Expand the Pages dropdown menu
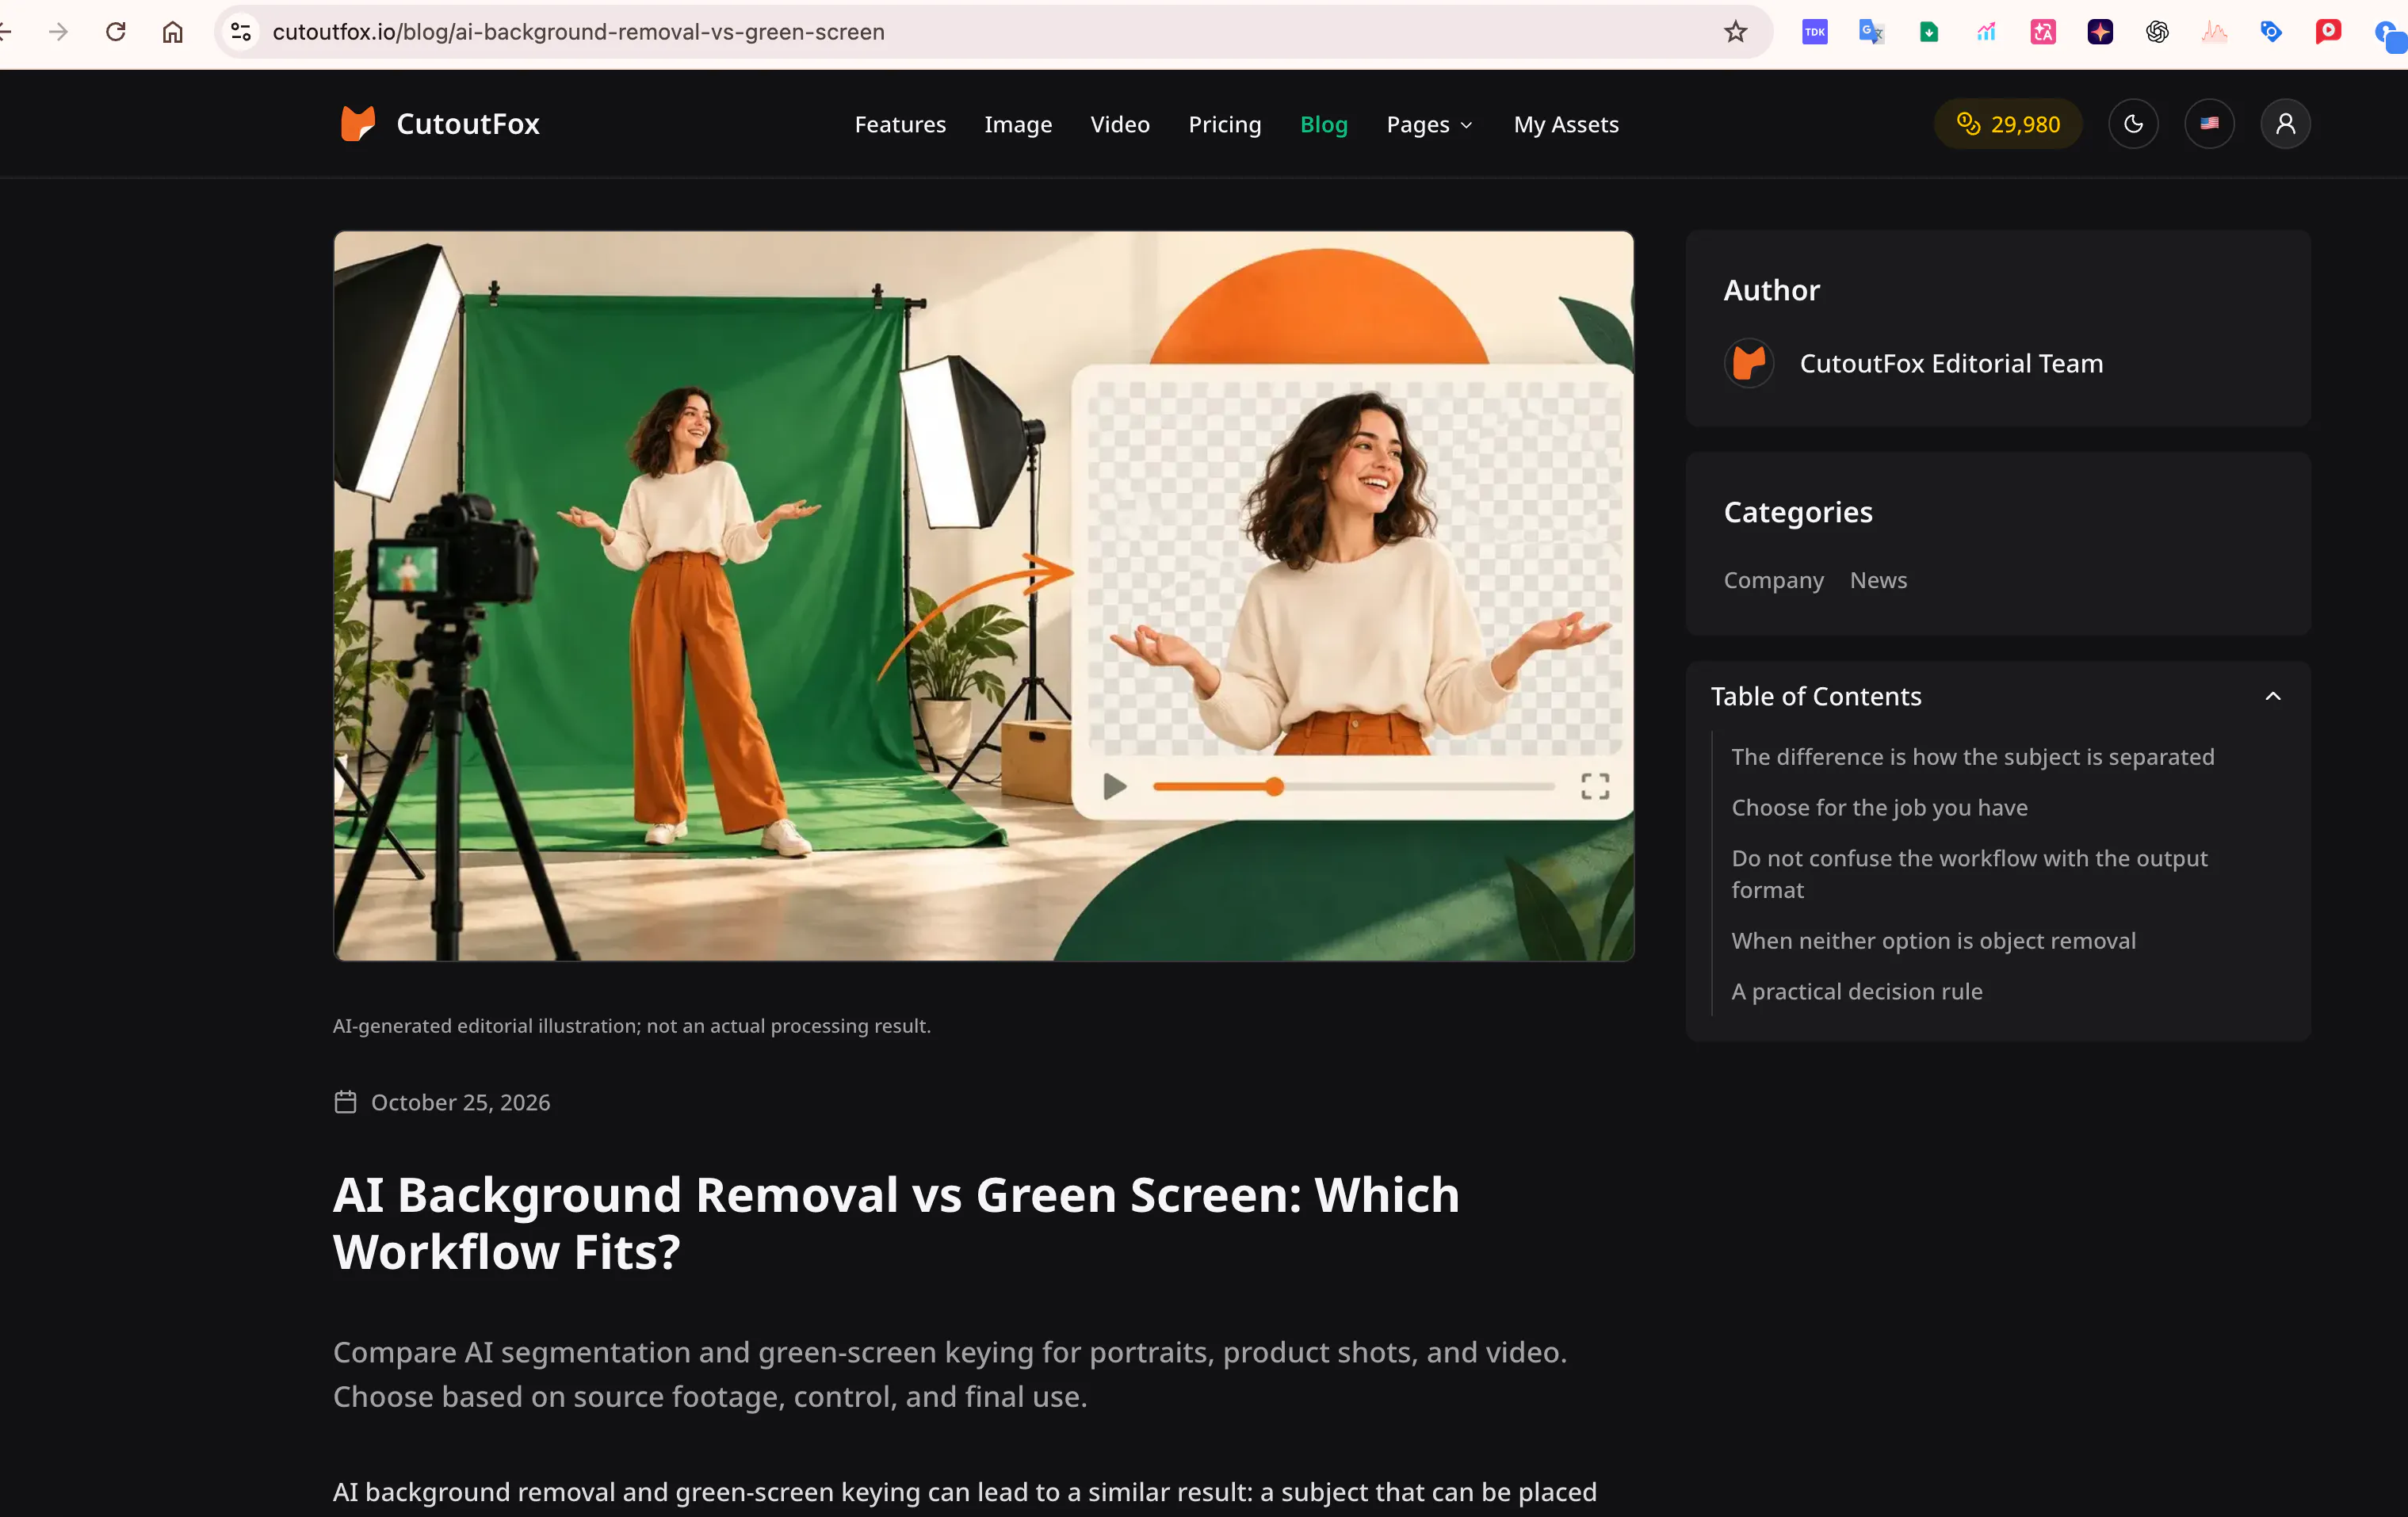 (1430, 125)
